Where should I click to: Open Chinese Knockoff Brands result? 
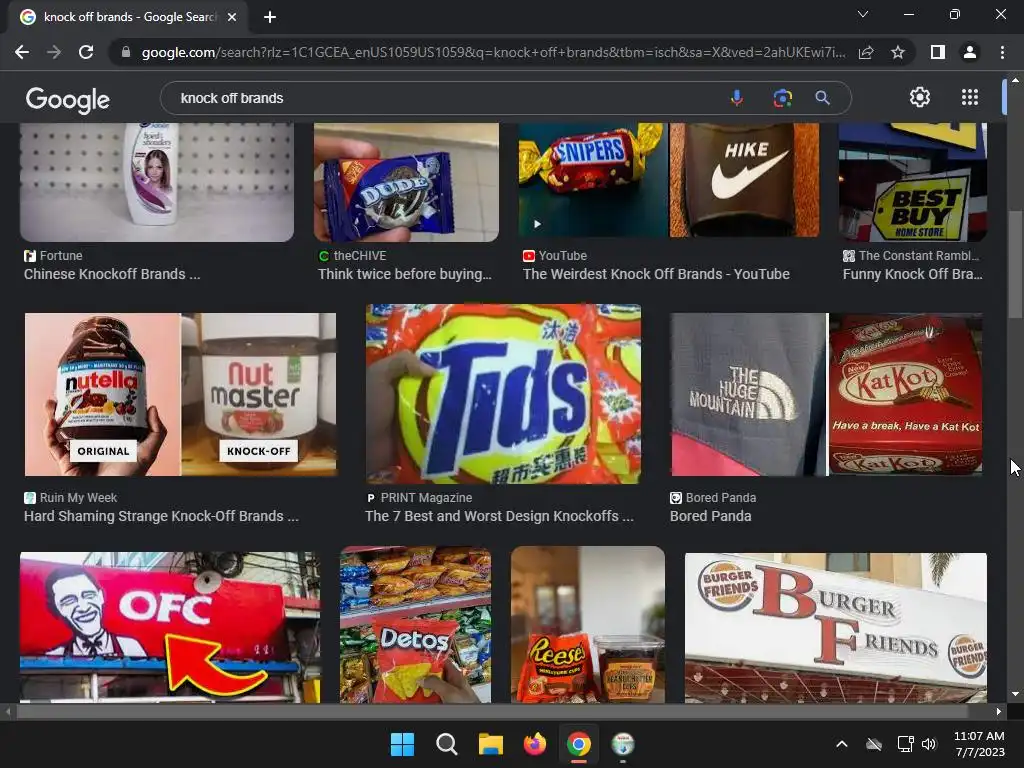[x=112, y=274]
